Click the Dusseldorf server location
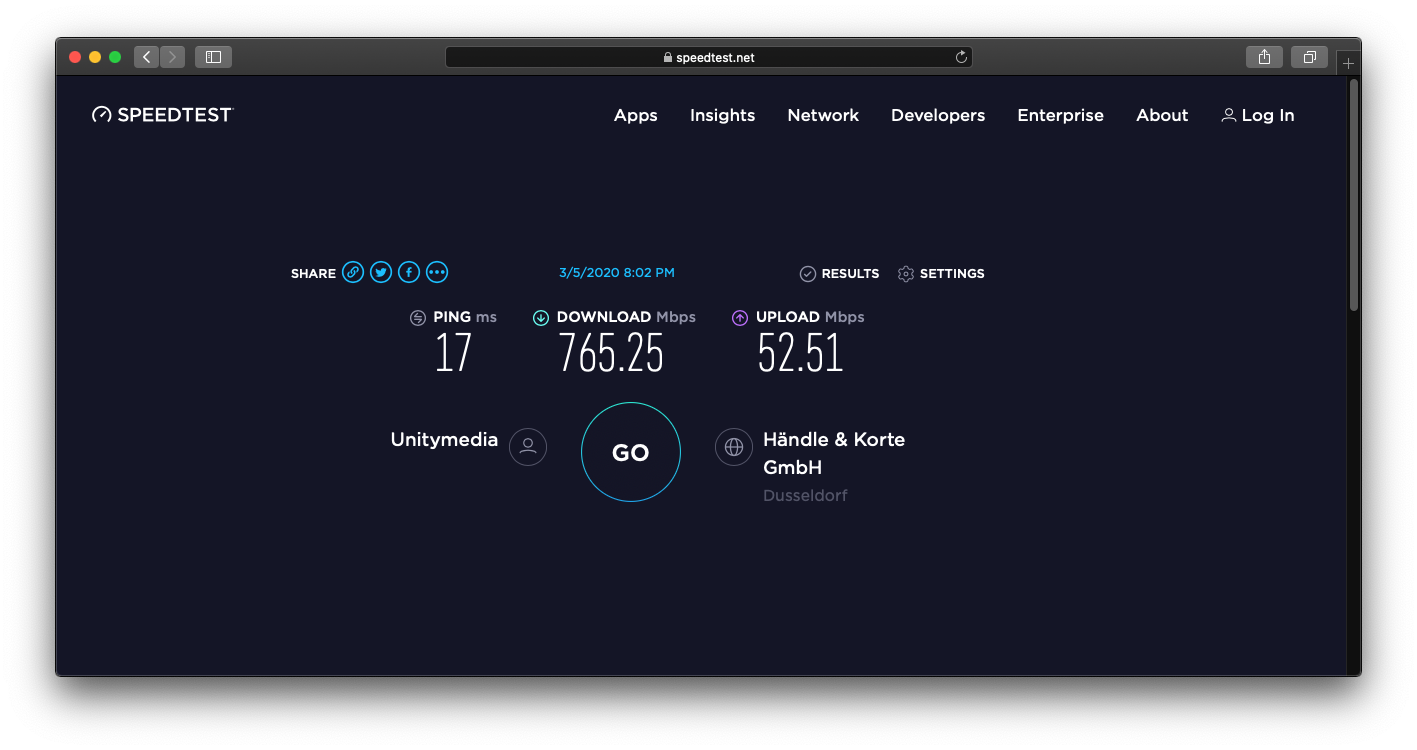 click(x=805, y=495)
